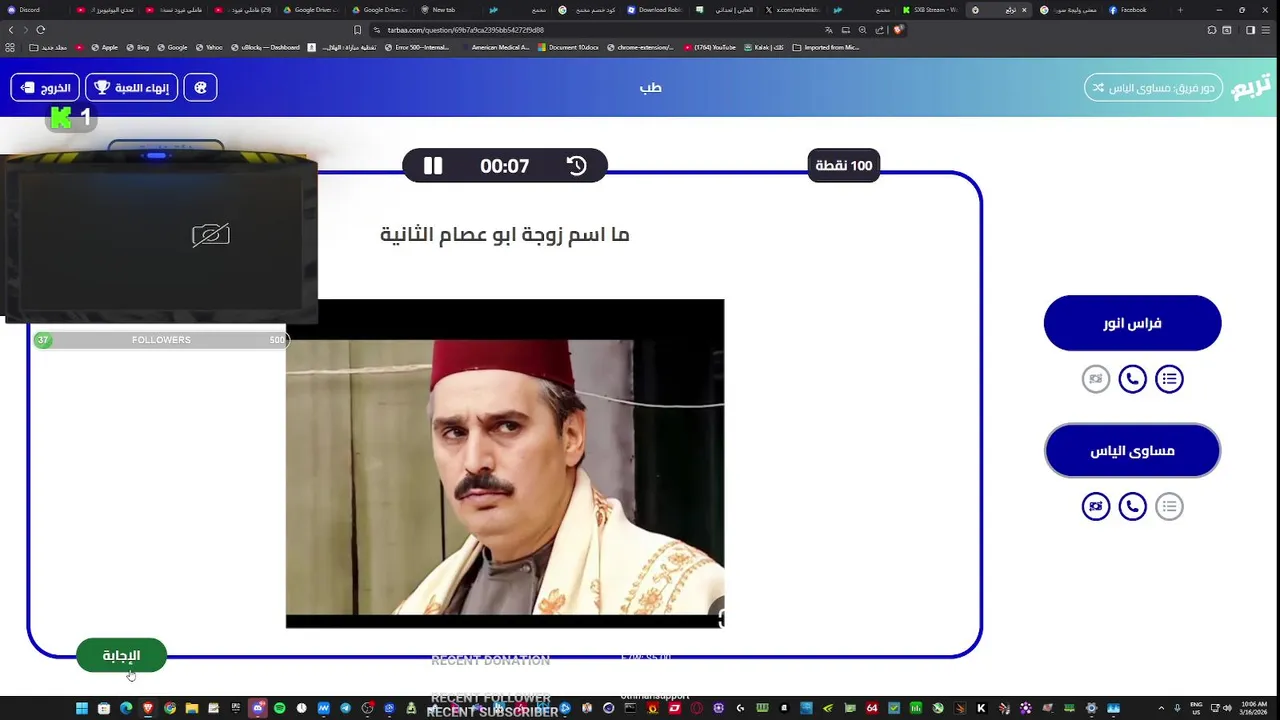Click the Brave shields icon in address bar
This screenshot has width=1280, height=720.
tap(899, 30)
